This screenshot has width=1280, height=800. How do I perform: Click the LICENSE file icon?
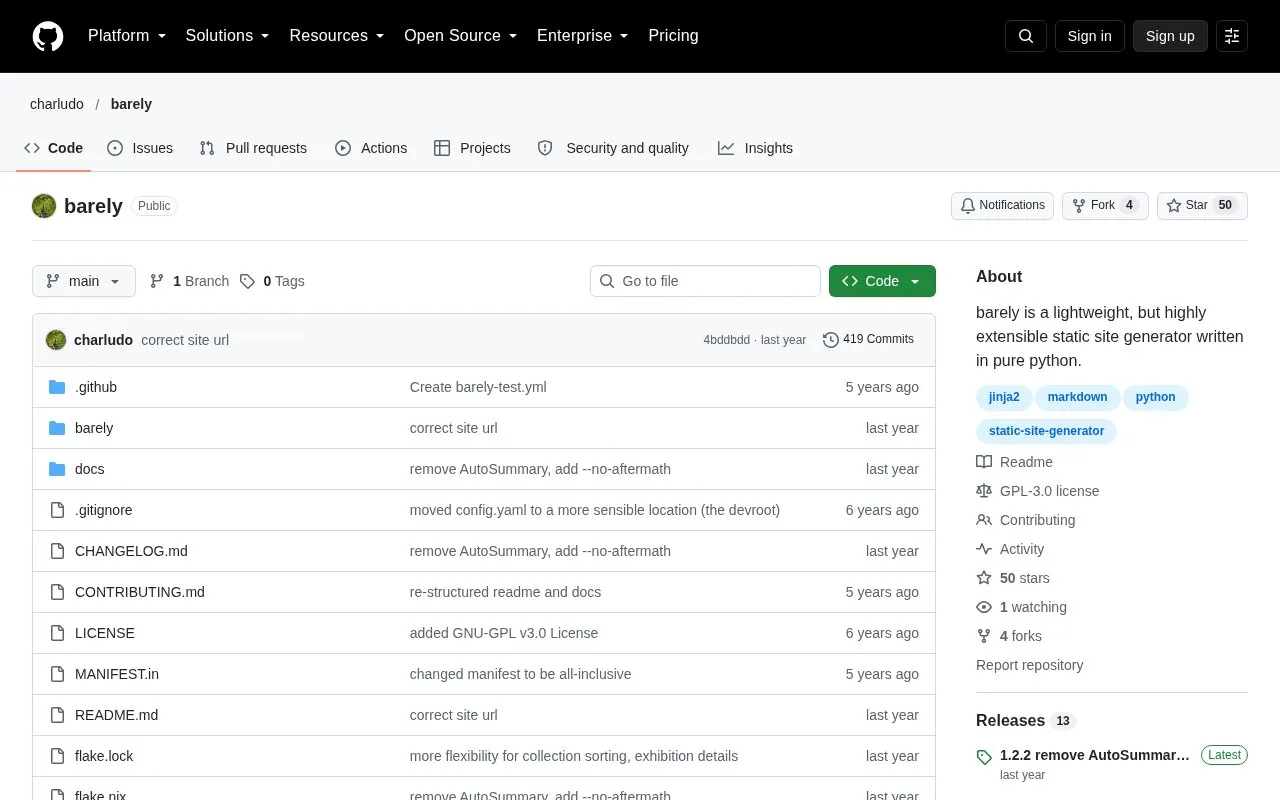point(57,633)
